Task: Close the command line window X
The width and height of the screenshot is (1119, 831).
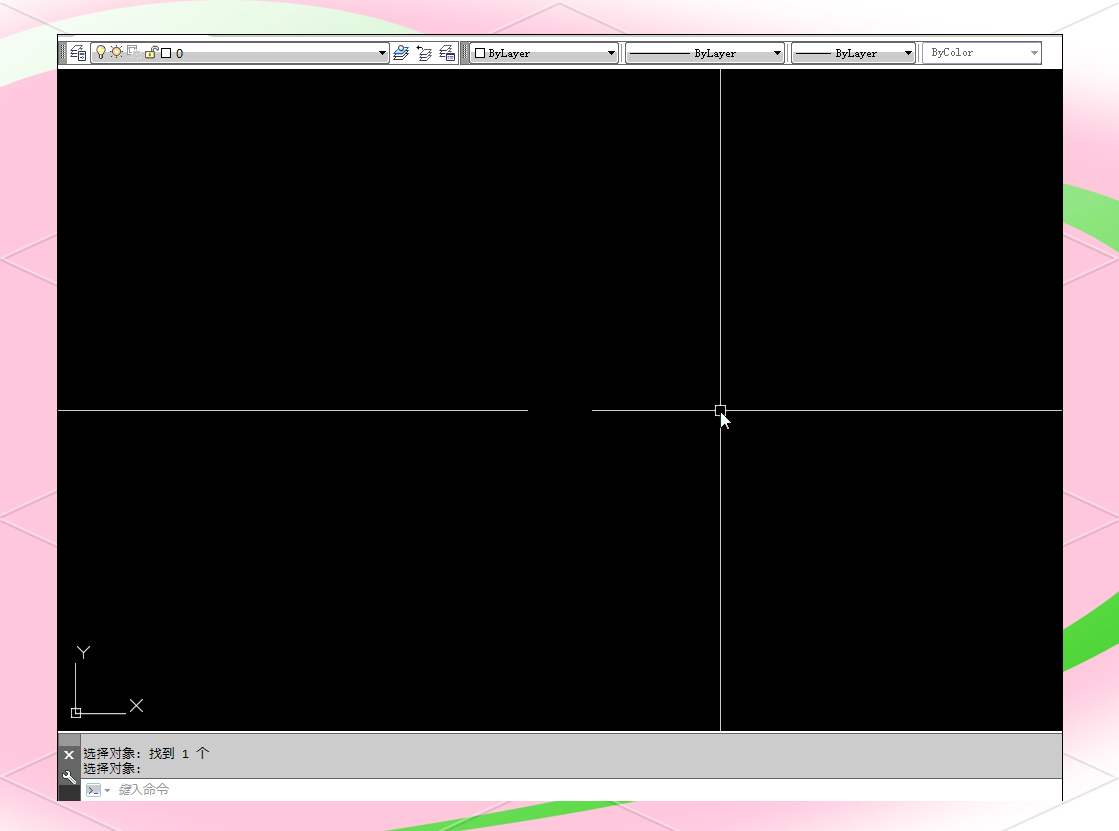Action: (x=69, y=755)
